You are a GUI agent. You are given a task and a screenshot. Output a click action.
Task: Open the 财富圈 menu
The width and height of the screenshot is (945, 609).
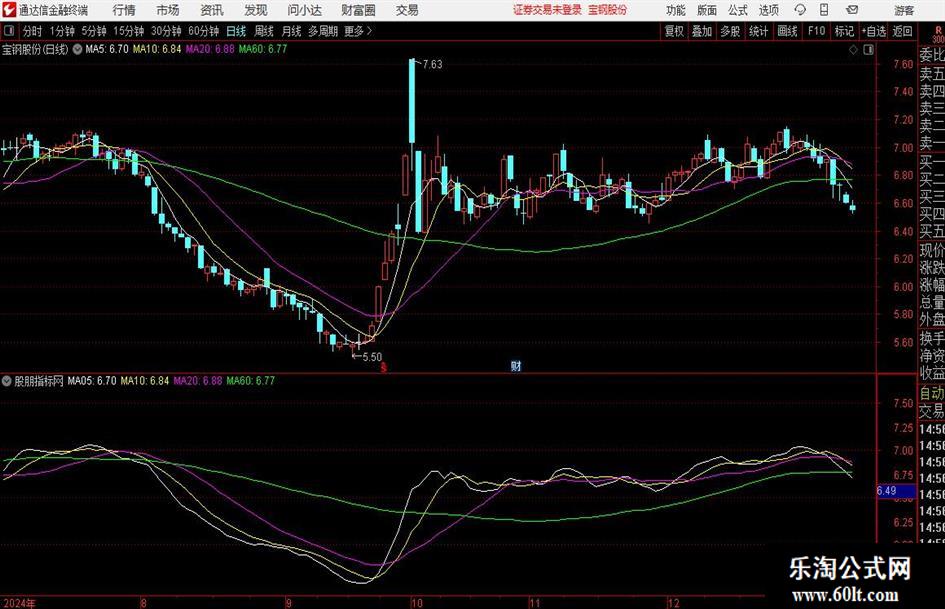pyautogui.click(x=358, y=10)
